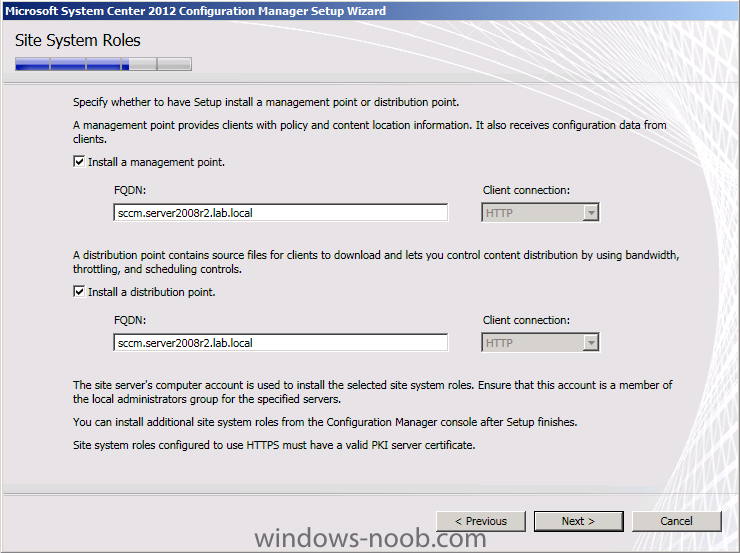
Task: Click the wizard window title bar
Action: point(370,11)
